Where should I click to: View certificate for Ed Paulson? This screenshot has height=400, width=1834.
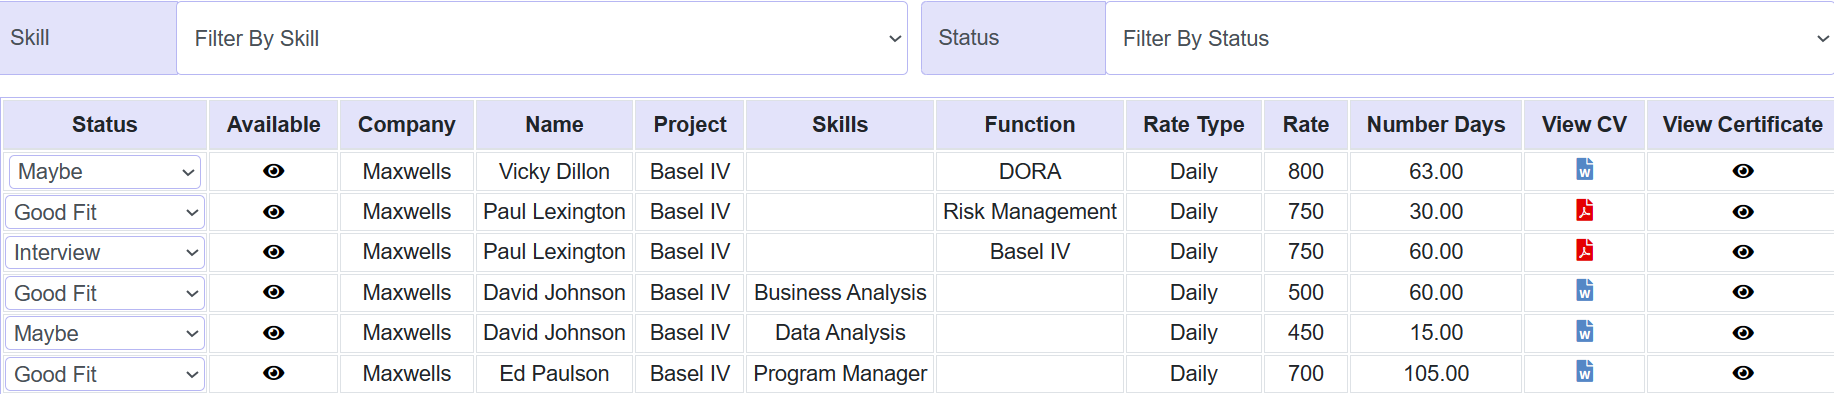[1742, 373]
